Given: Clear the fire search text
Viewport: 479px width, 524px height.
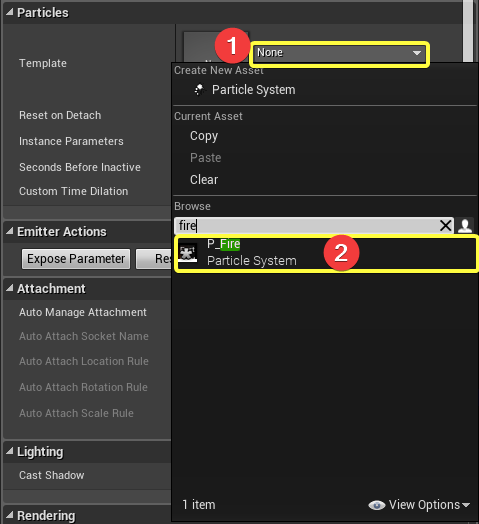Looking at the screenshot, I should tap(445, 226).
